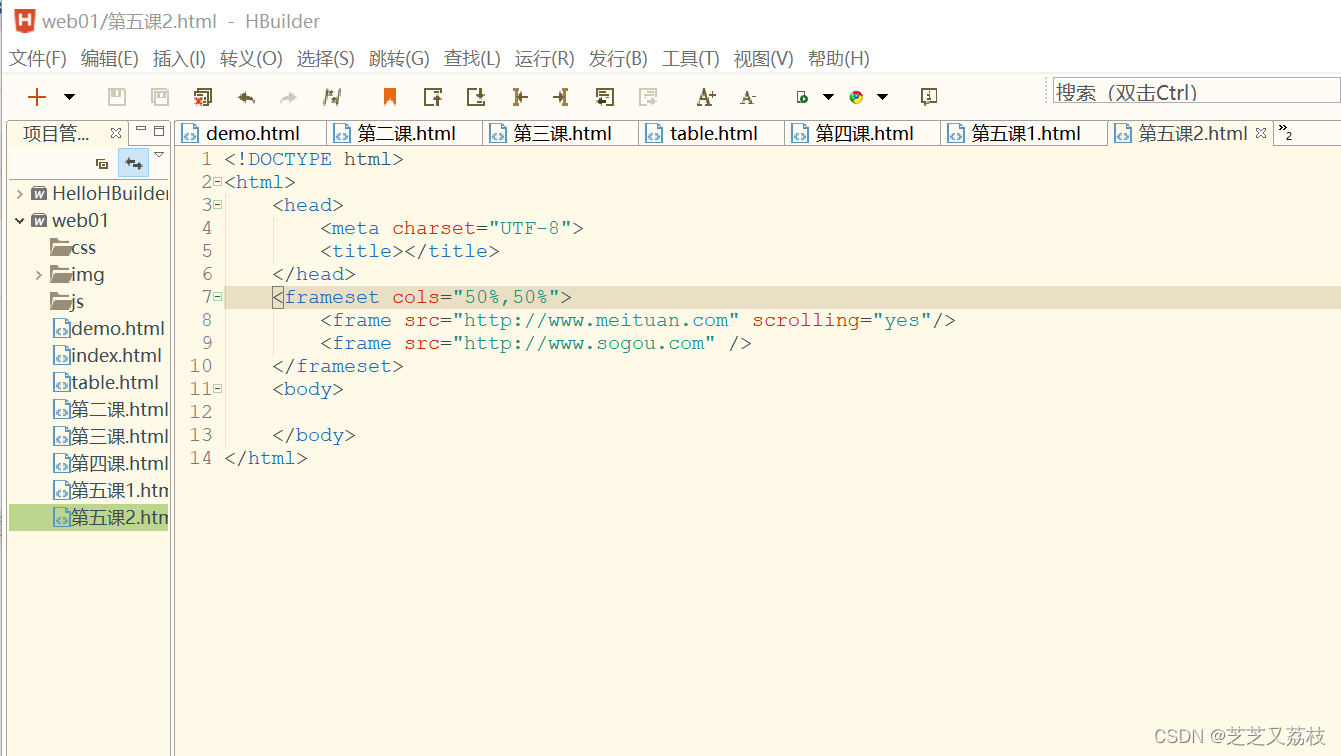Show the hidden tabs overflow list
The image size is (1341, 756).
[x=1286, y=133]
